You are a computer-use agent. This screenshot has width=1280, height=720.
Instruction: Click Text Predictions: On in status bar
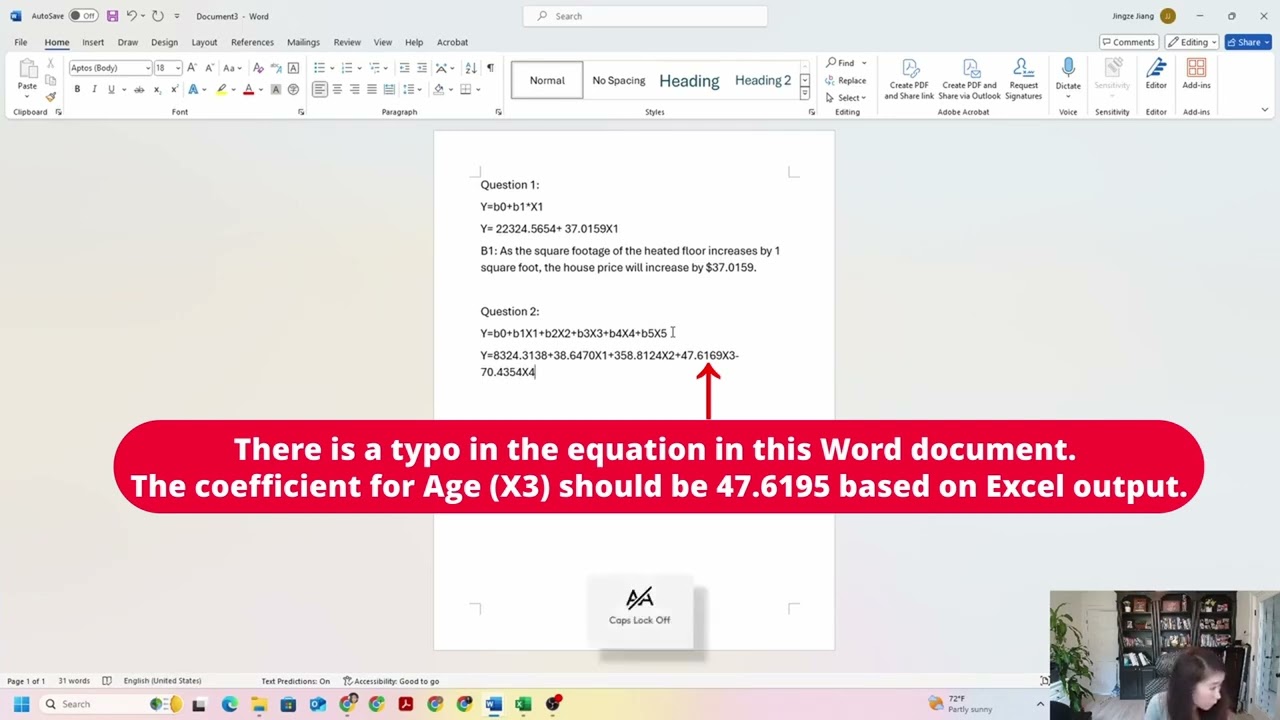[x=296, y=681]
